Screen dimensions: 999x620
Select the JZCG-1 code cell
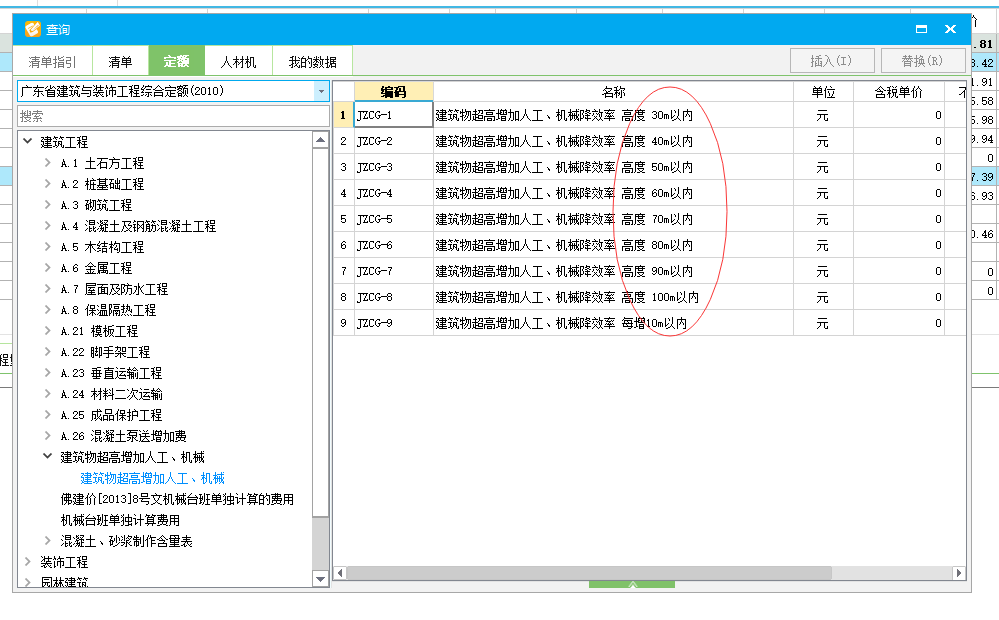tap(393, 115)
